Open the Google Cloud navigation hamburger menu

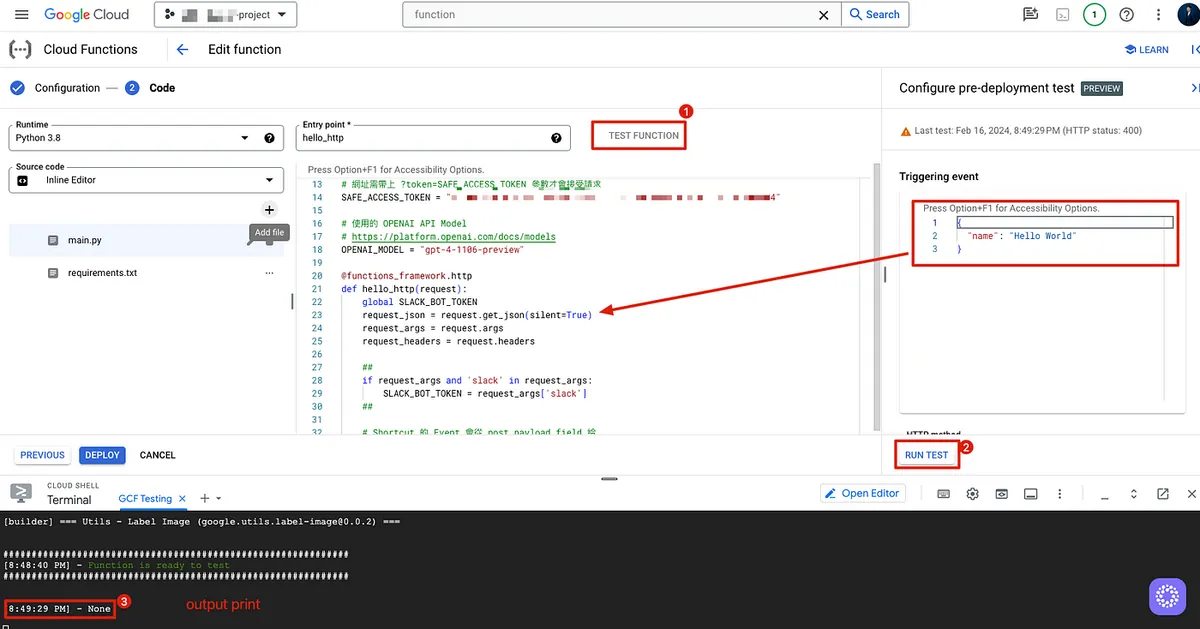22,15
